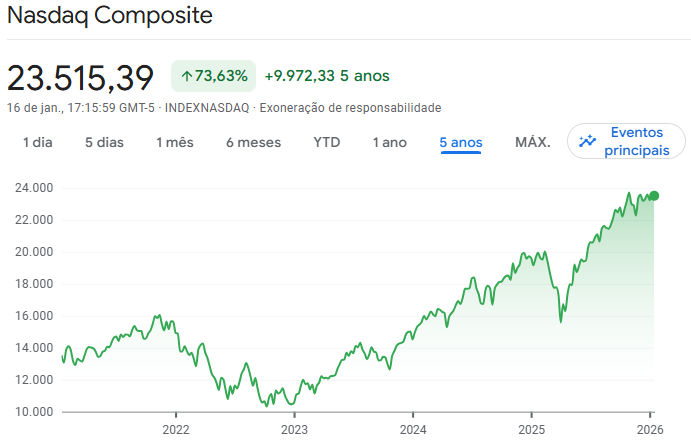Viewport: 691px width, 446px height.
Task: Click the "+9.972,33 5 anos" change text
Action: coord(327,76)
